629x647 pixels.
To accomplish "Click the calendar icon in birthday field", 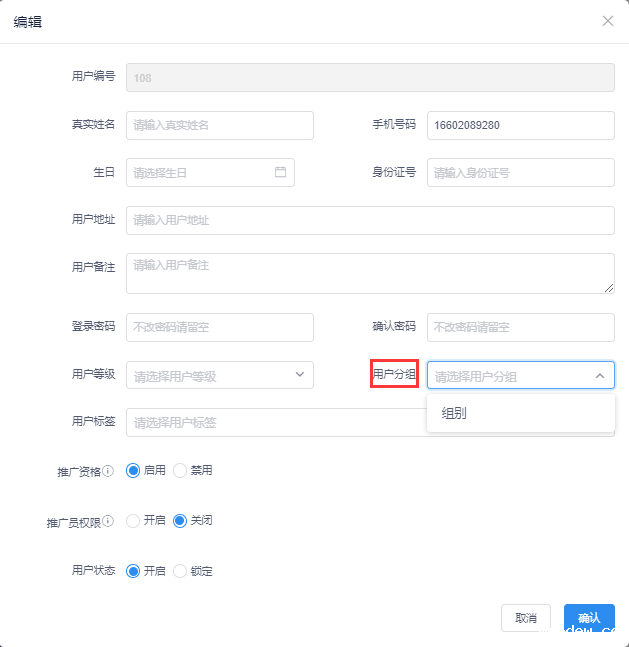I will (281, 172).
